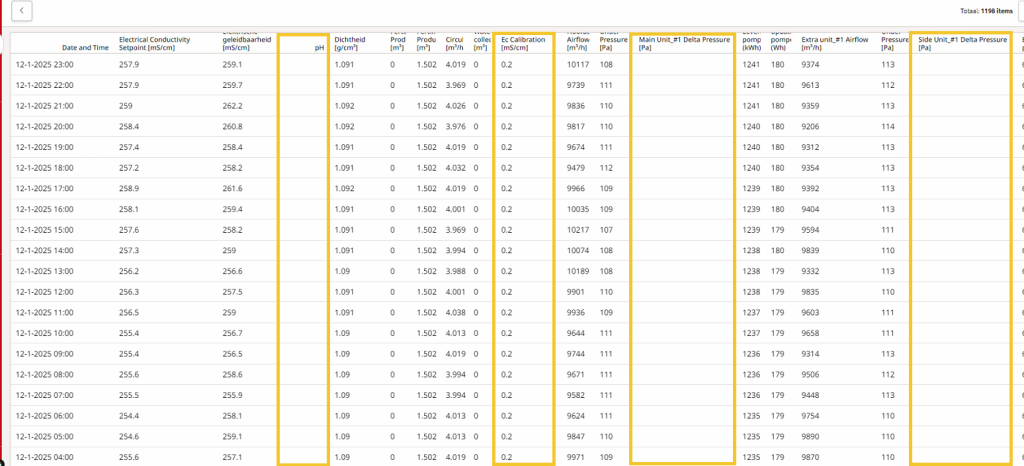Click conductivity value 258.6 in the 08:00 row
1024x466 pixels.
pyautogui.click(x=232, y=375)
